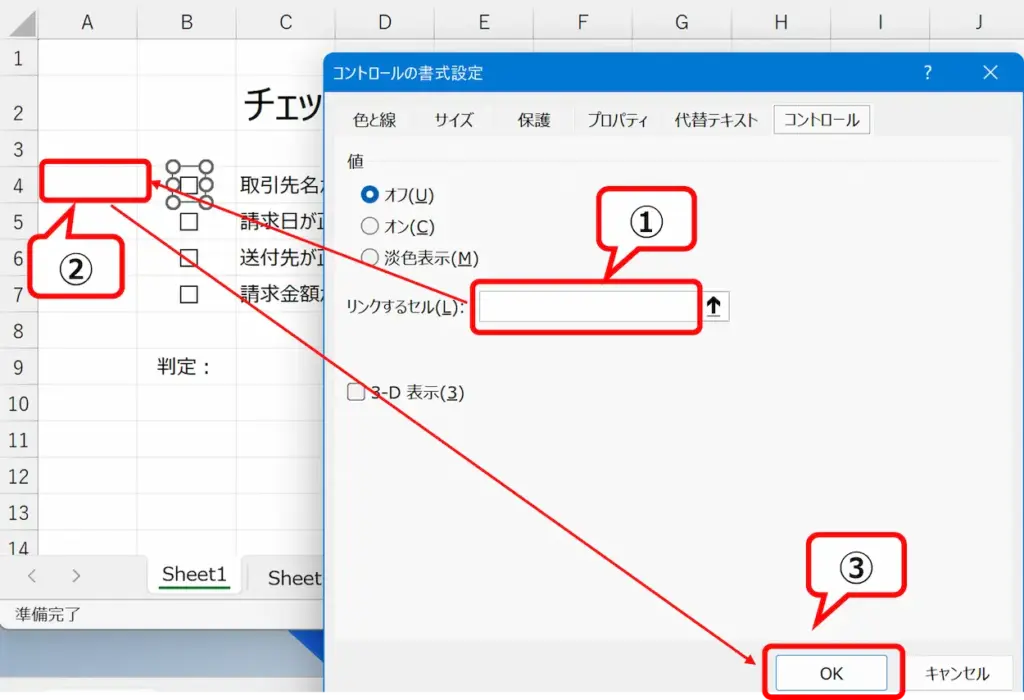Check the checkbox beside 請求日
Viewport: 1024px width, 700px height.
[187, 221]
